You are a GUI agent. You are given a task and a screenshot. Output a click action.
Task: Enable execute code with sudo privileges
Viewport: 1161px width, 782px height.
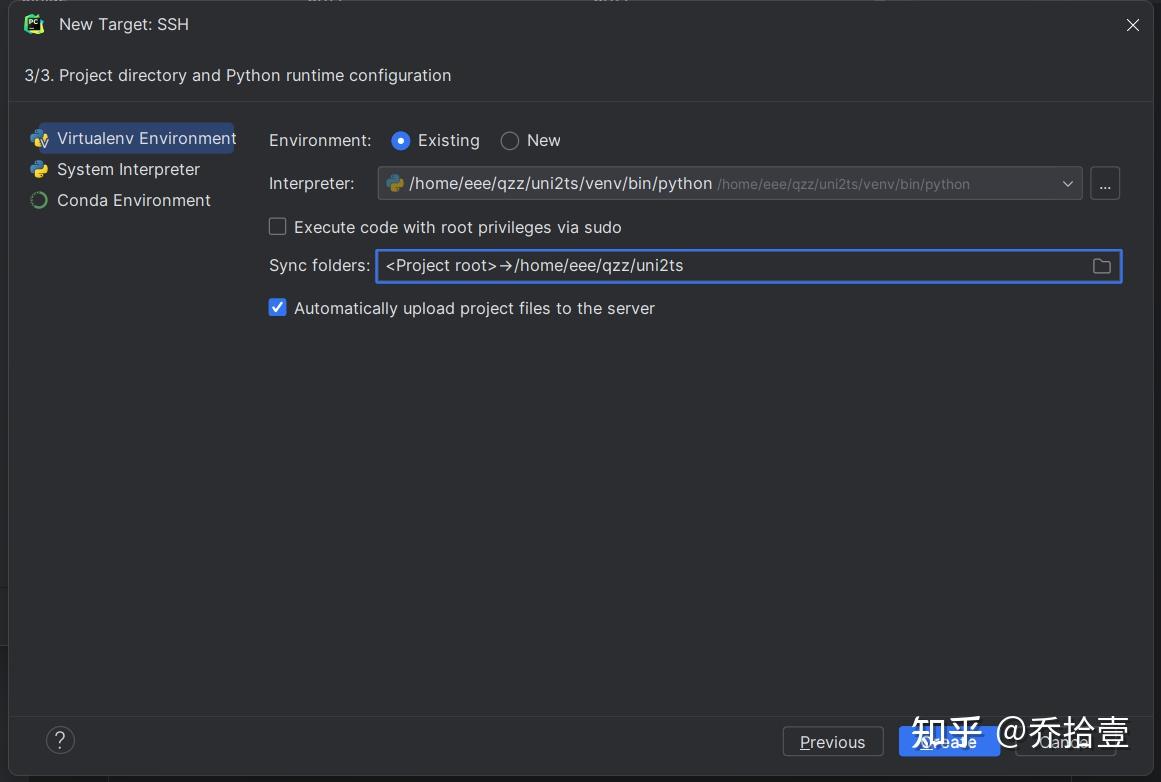pos(277,226)
